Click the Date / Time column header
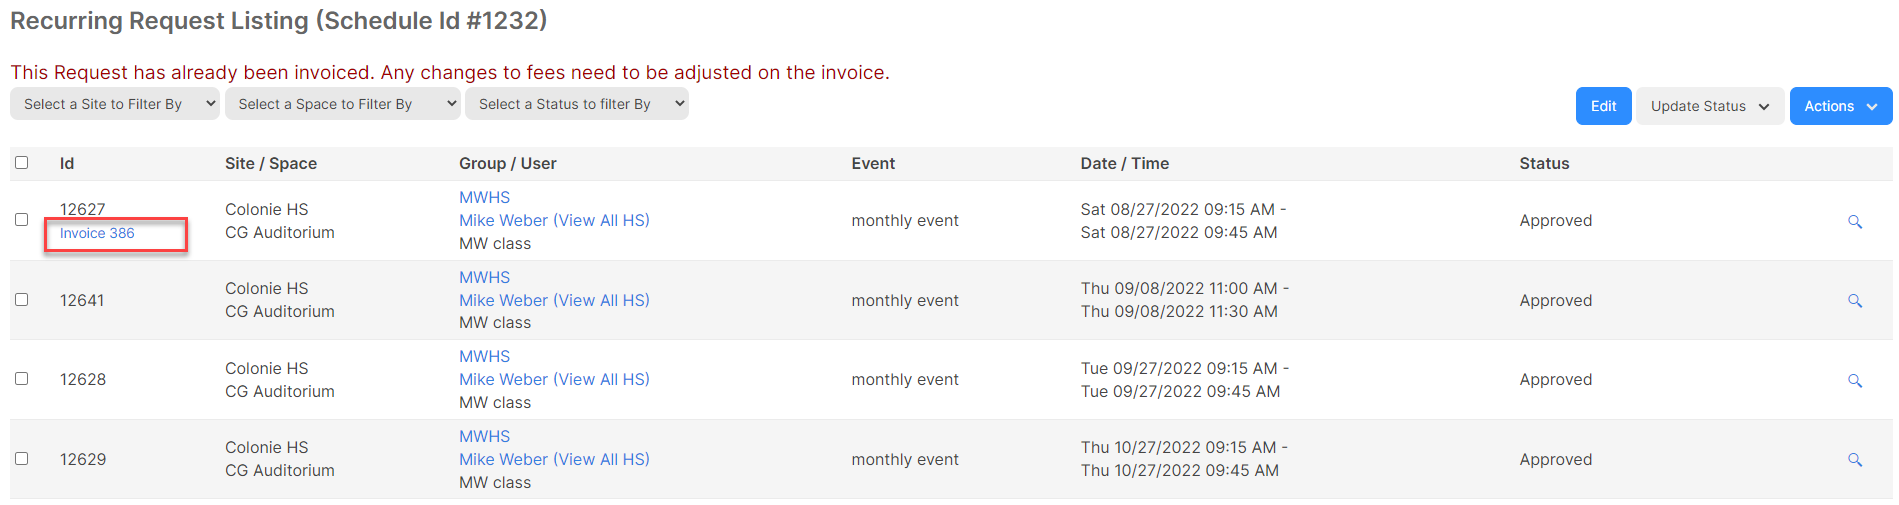Image resolution: width=1899 pixels, height=505 pixels. (1124, 164)
